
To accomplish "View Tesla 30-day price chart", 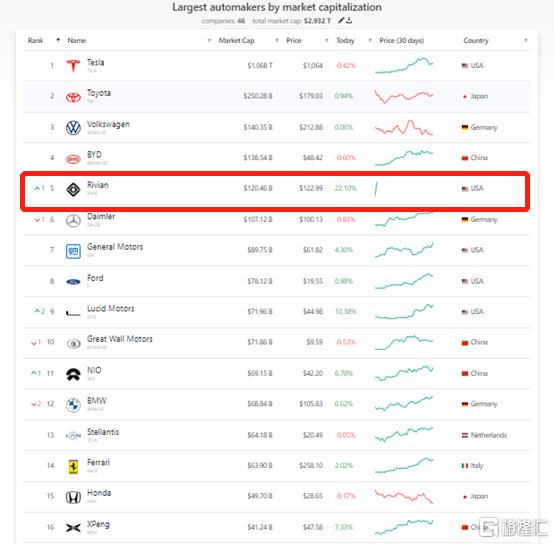I will coord(404,65).
